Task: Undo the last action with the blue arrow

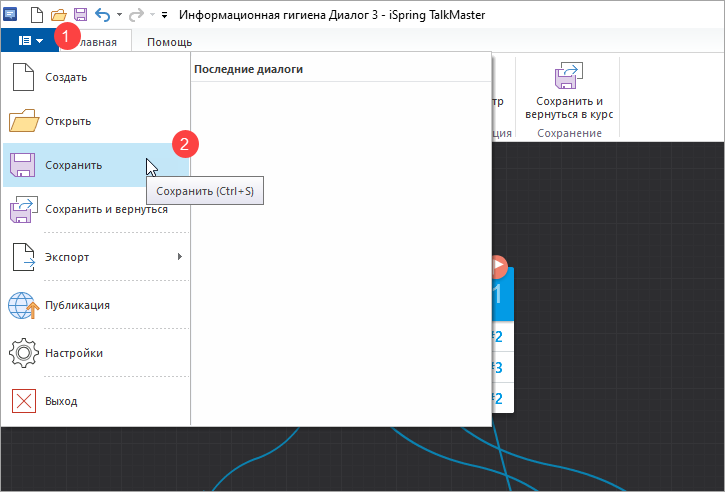Action: click(102, 15)
